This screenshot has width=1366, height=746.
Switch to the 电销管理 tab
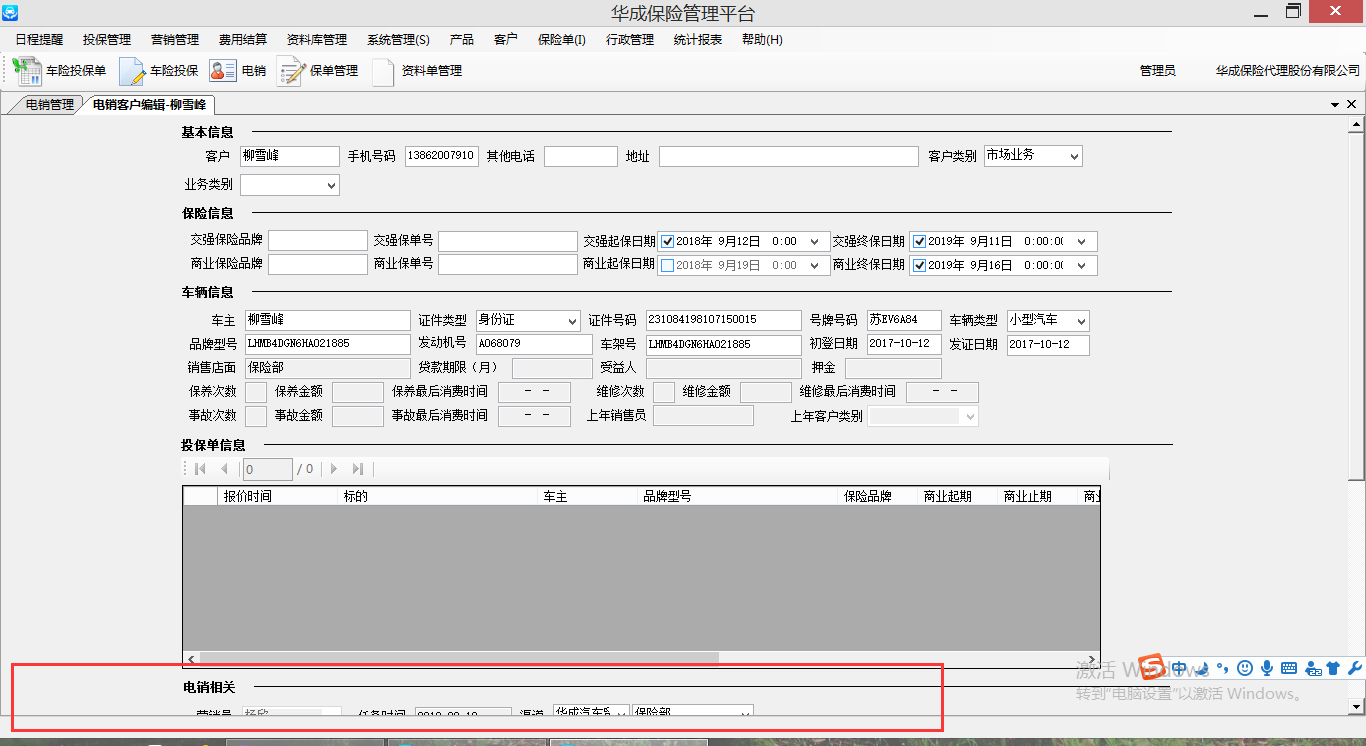coord(48,104)
